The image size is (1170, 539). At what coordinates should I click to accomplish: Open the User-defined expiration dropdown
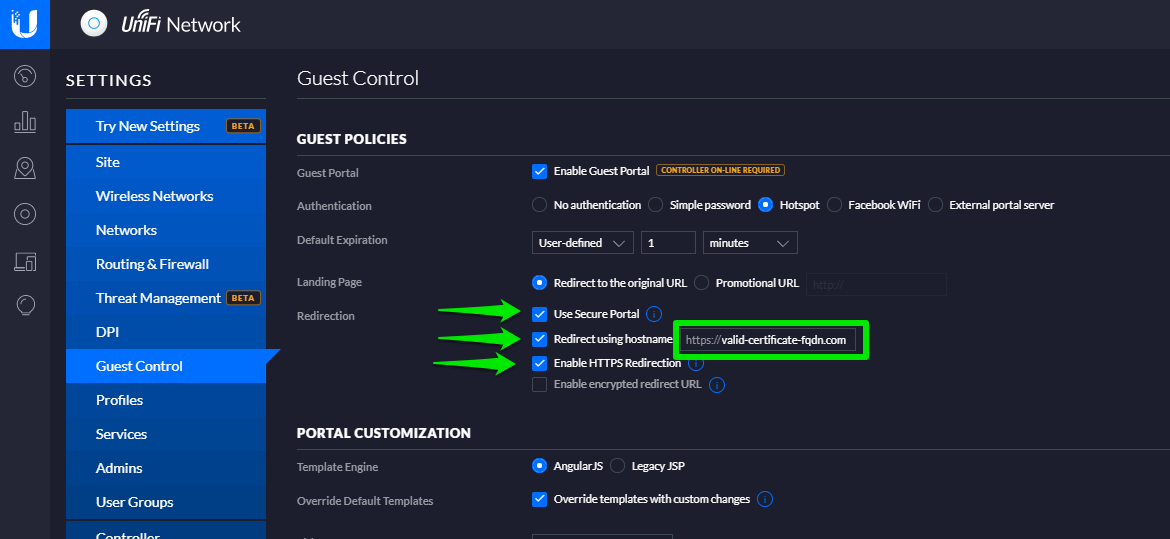pyautogui.click(x=582, y=243)
